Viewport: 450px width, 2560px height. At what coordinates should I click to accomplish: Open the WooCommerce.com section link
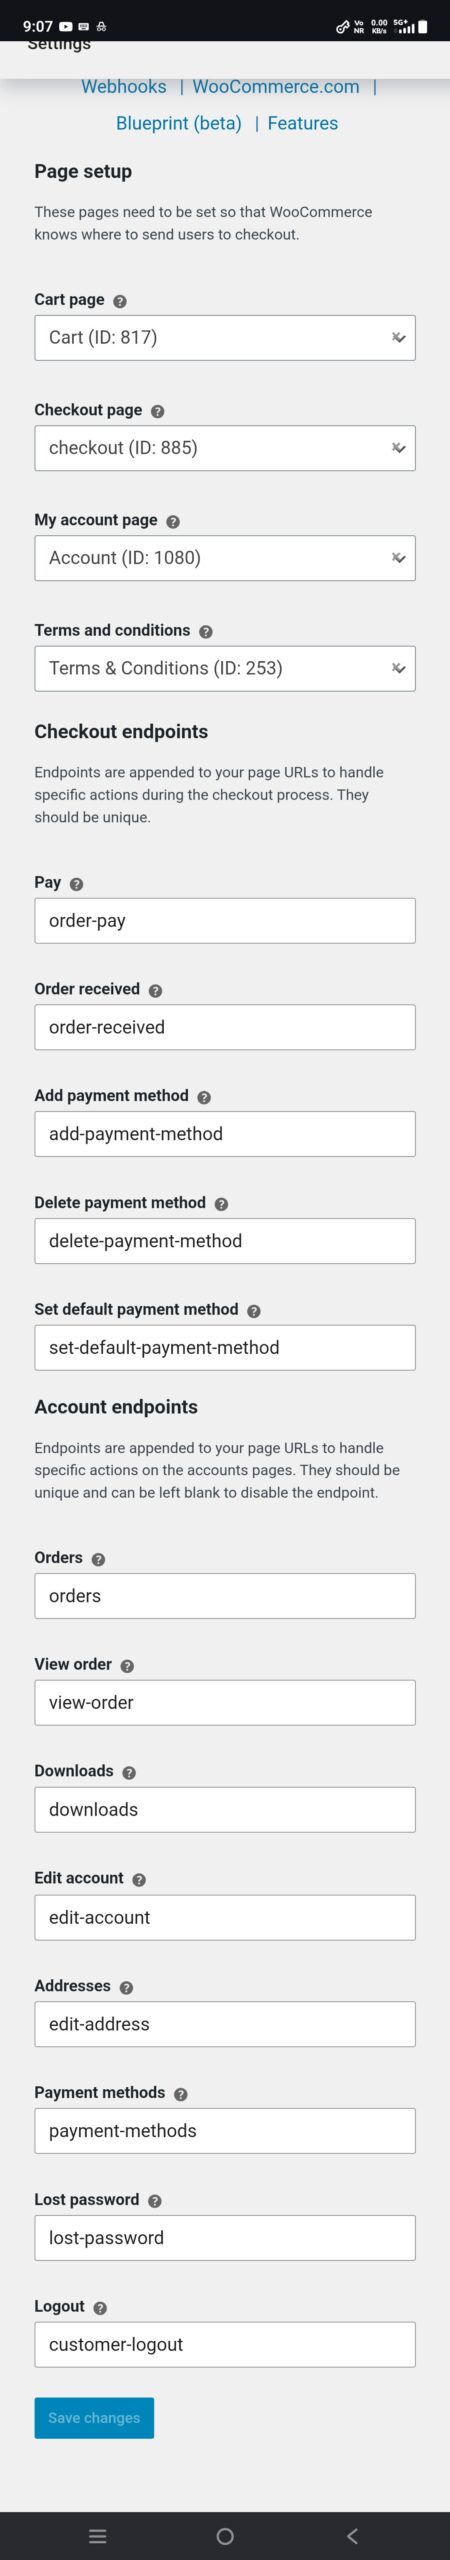click(276, 87)
